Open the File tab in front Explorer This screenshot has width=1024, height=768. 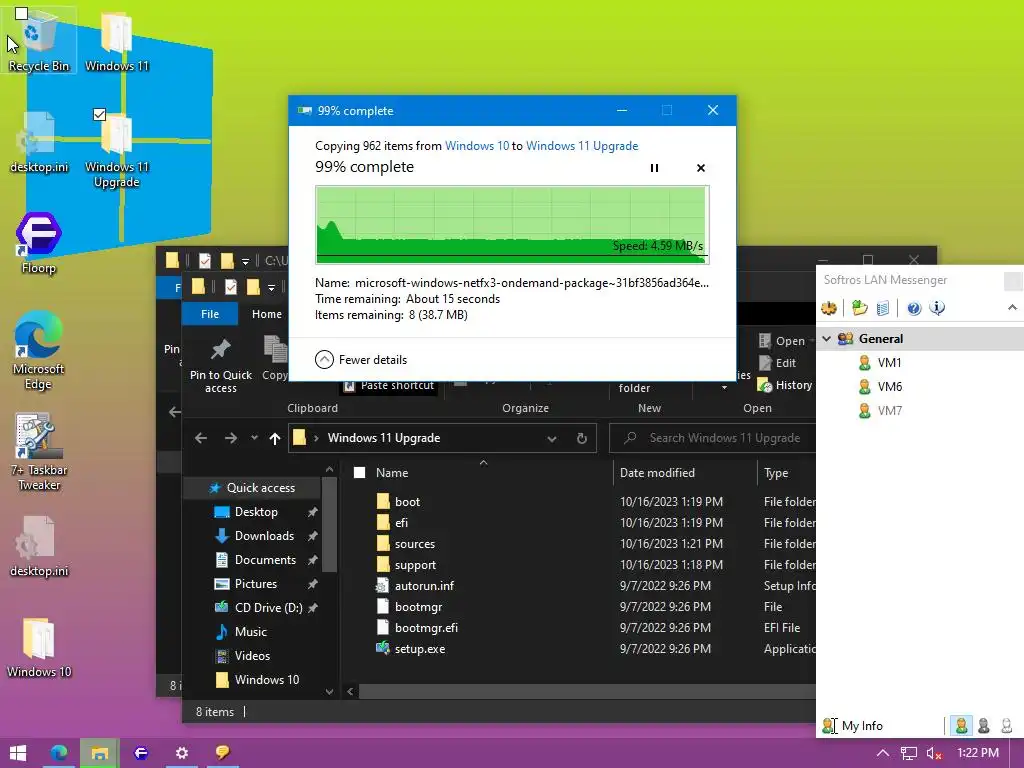(210, 314)
